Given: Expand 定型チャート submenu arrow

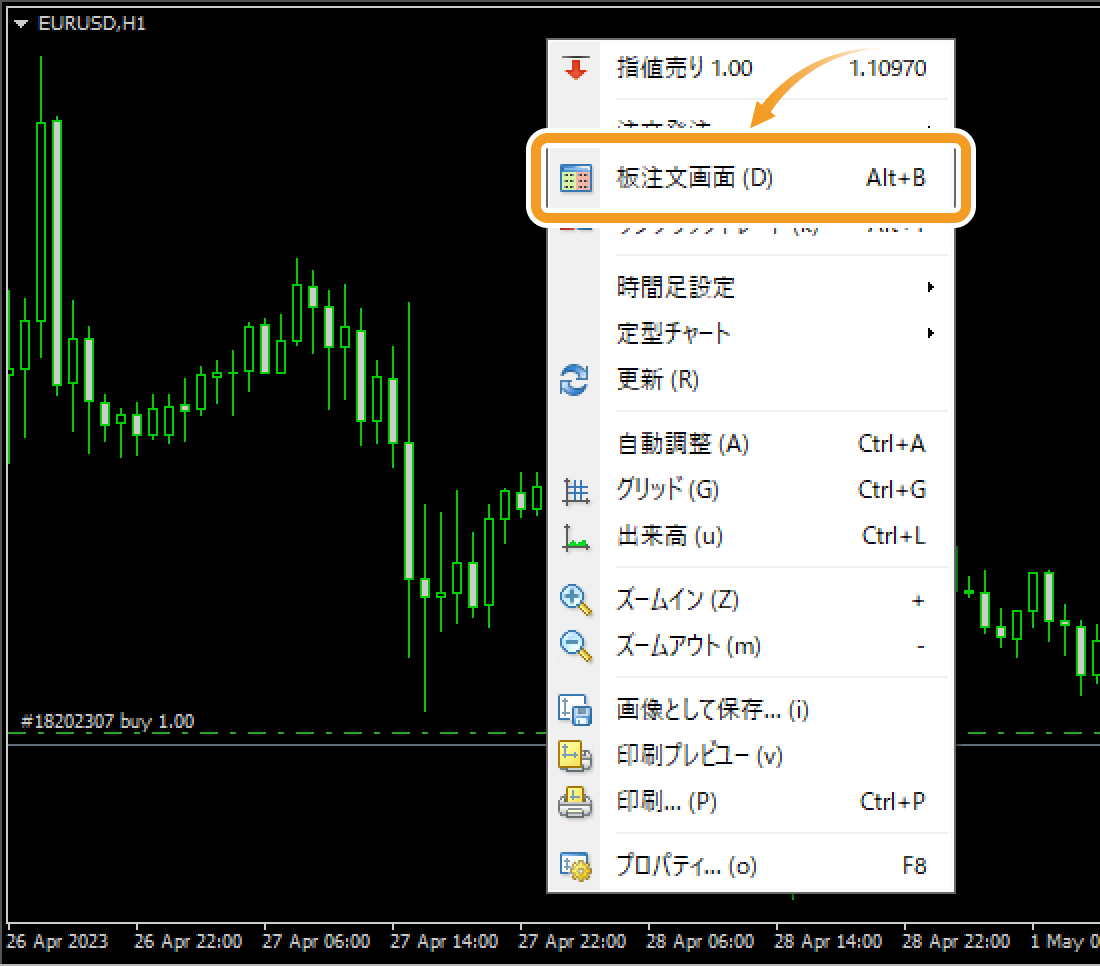Looking at the screenshot, I should point(930,333).
